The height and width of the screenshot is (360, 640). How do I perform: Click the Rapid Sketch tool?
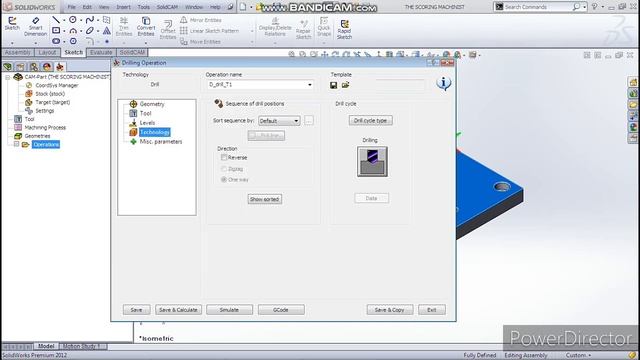[x=344, y=29]
